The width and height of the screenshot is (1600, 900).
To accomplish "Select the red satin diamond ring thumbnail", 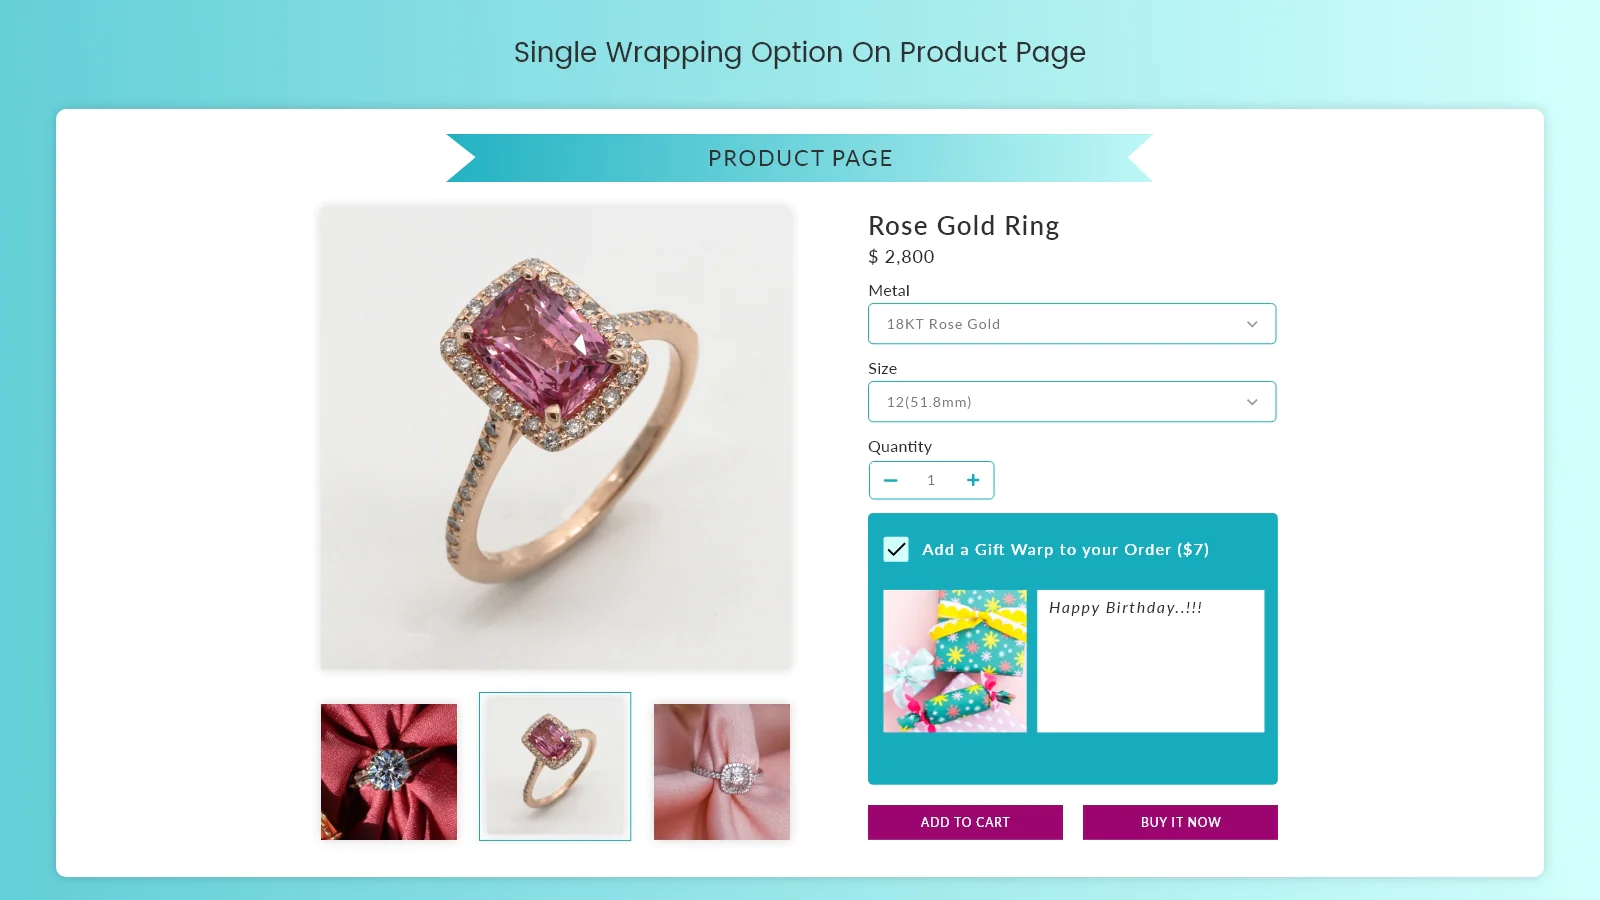I will coord(389,772).
